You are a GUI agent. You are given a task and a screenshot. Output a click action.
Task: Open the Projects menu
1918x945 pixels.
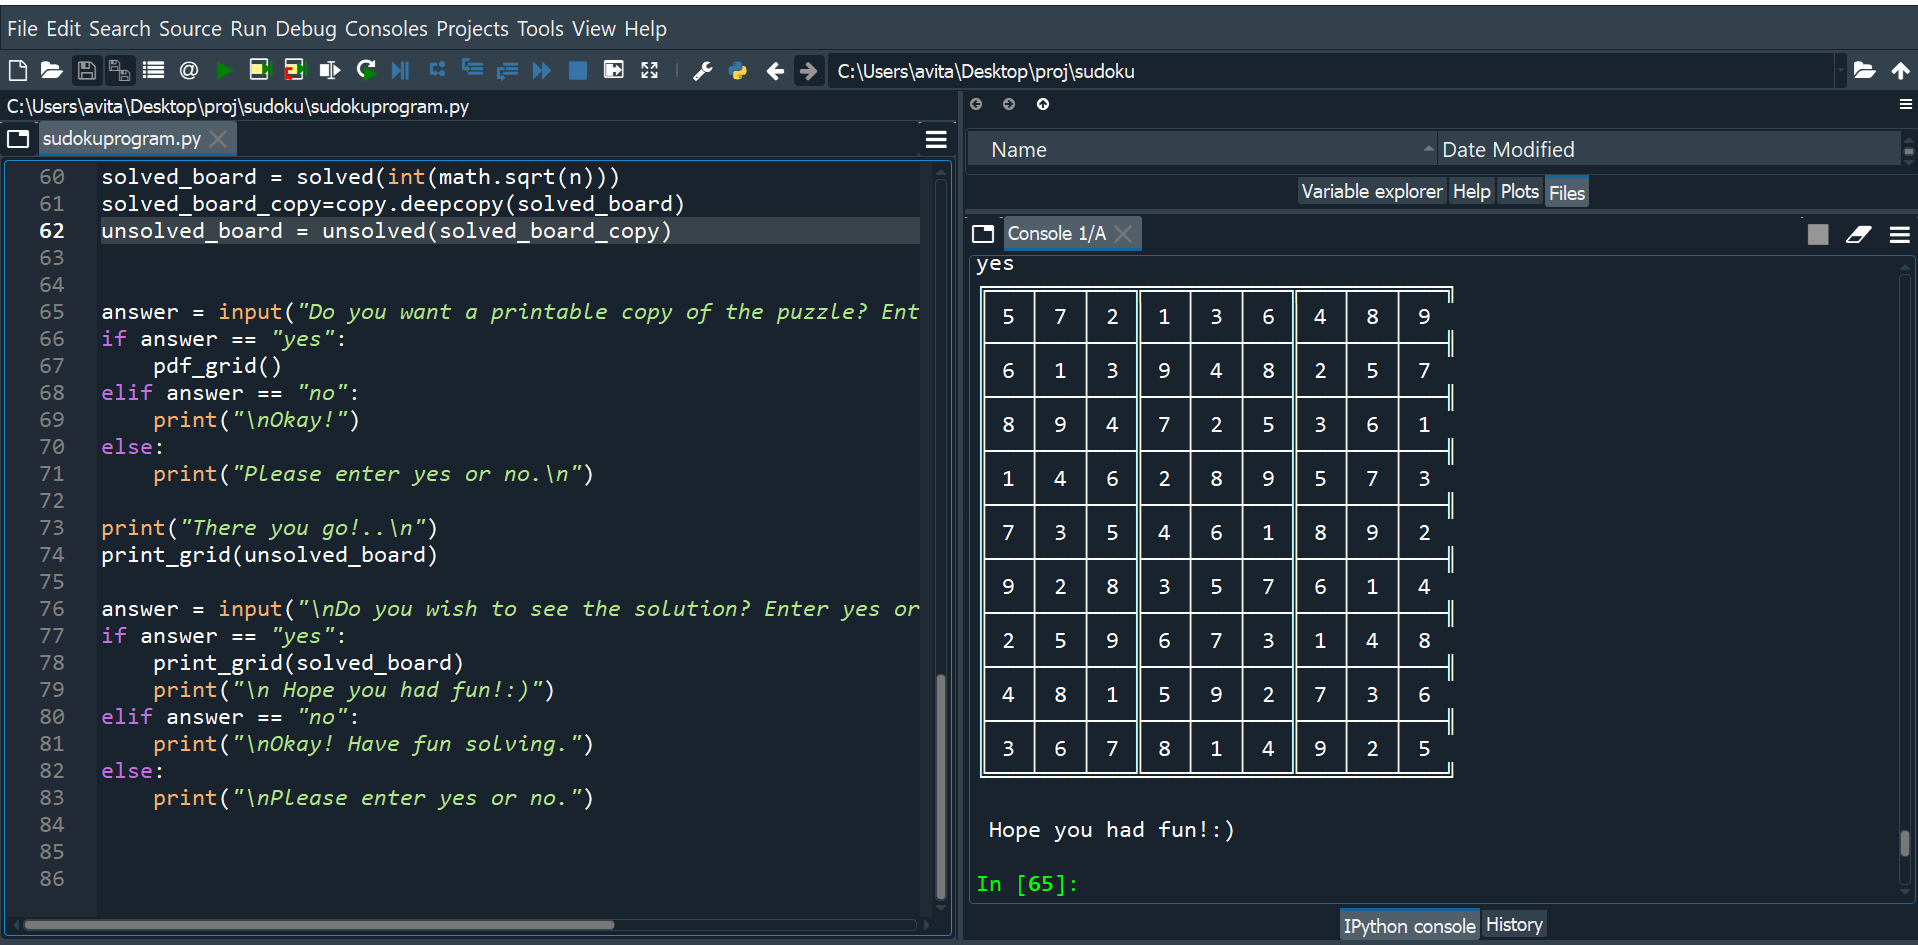click(472, 29)
